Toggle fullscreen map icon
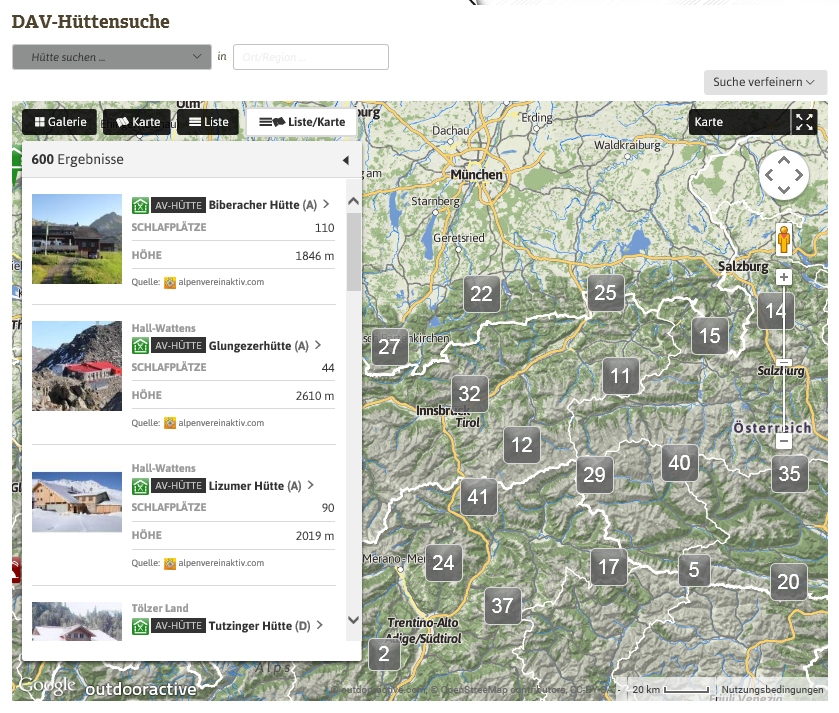Viewport: 839px width, 713px height. pos(804,122)
